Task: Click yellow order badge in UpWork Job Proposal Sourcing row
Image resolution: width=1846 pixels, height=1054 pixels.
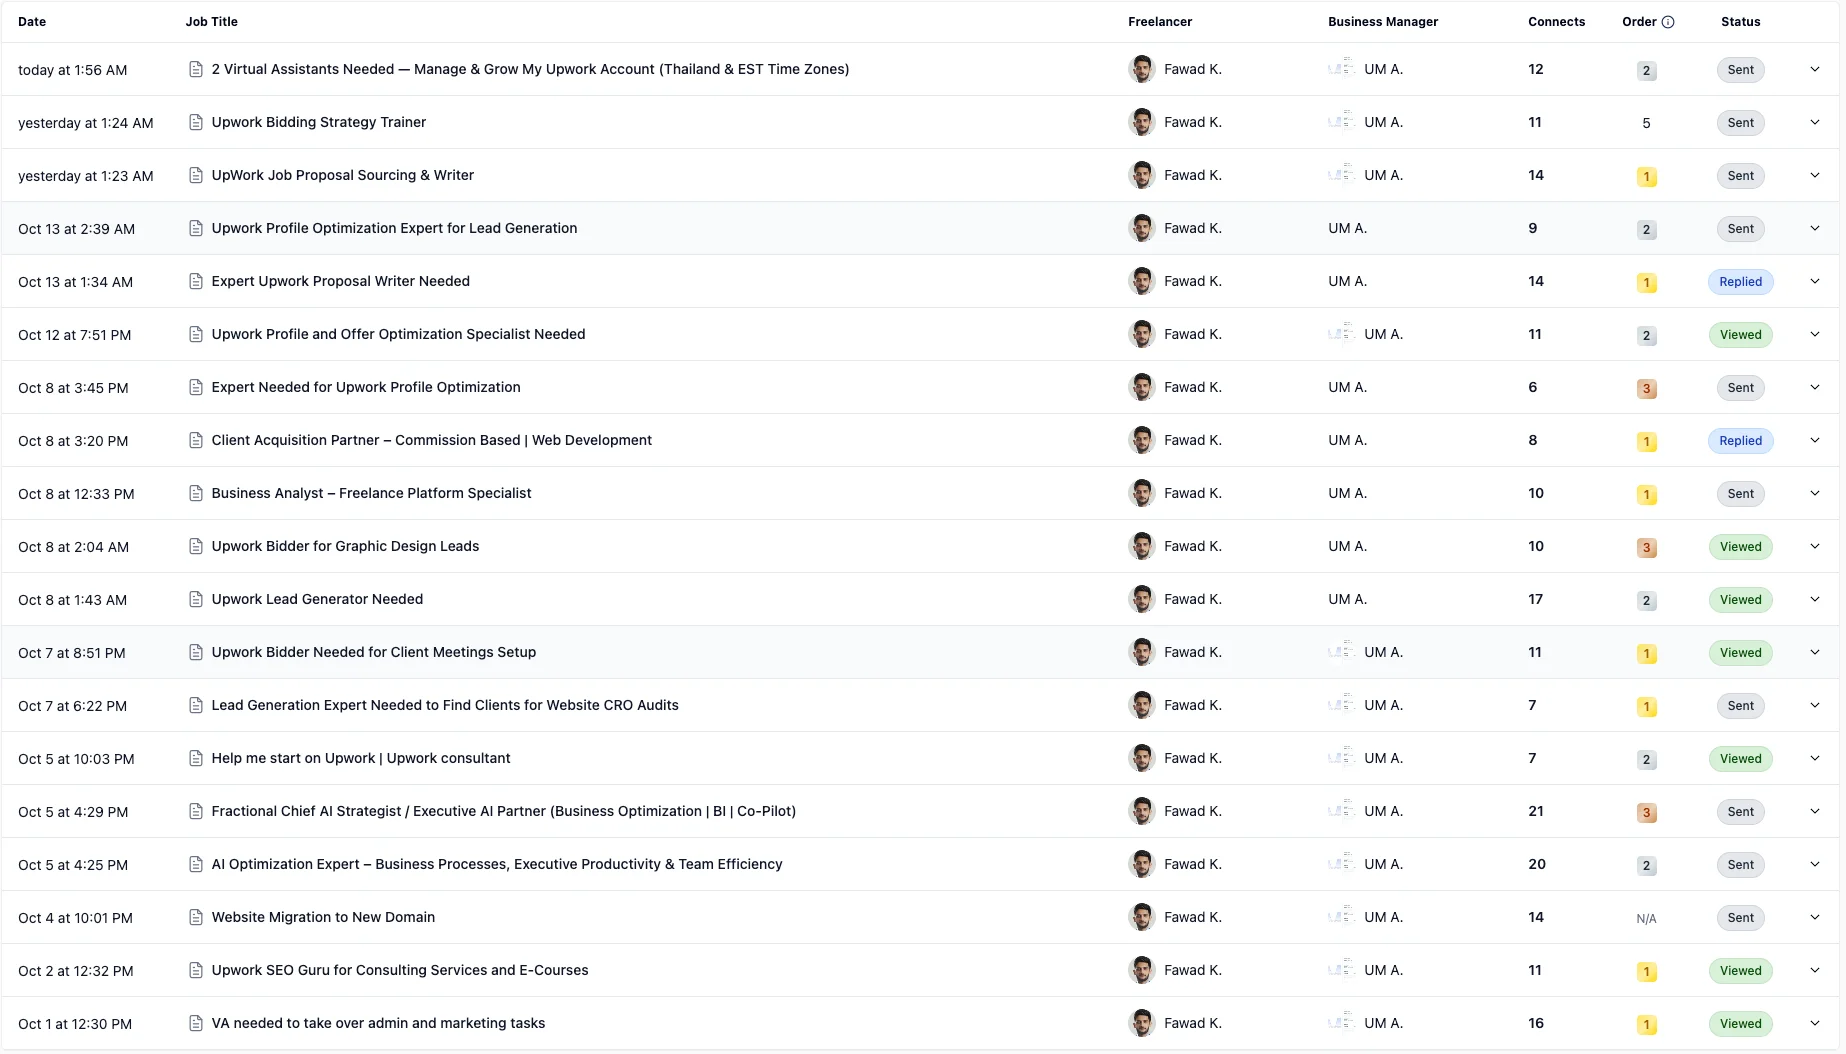Action: (1646, 176)
